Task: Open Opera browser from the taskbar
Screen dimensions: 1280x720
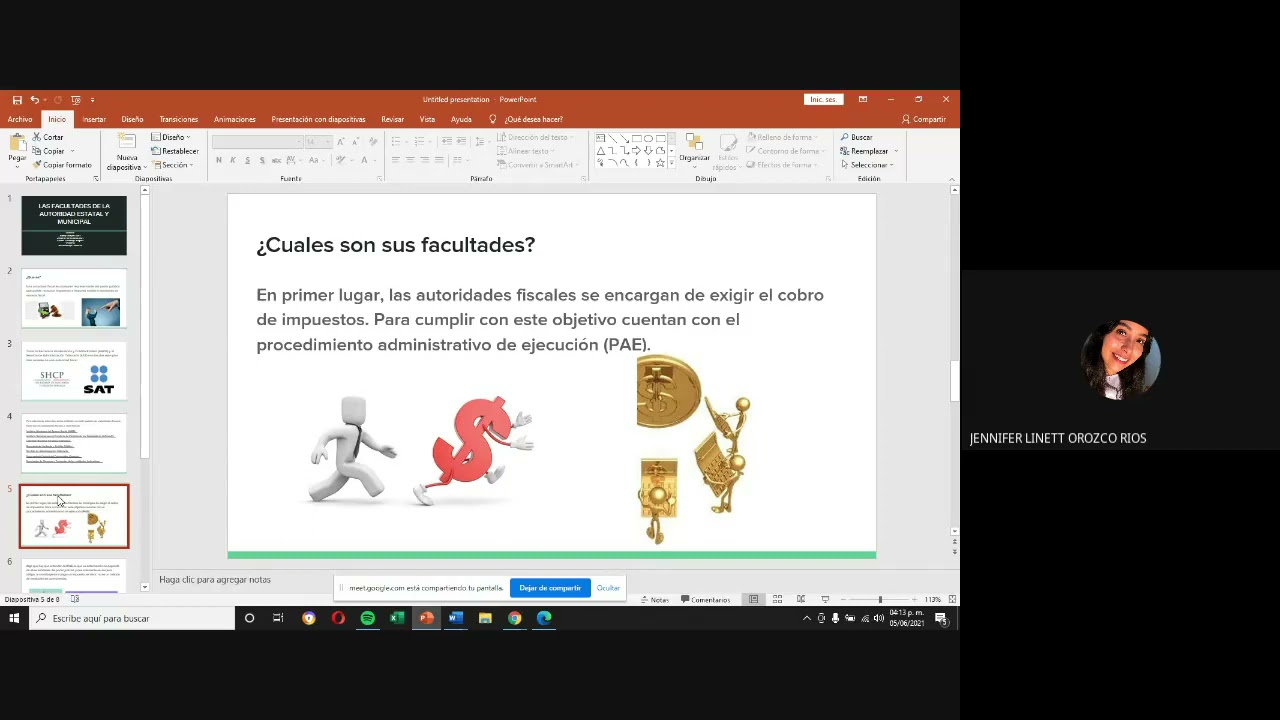Action: 338,618
